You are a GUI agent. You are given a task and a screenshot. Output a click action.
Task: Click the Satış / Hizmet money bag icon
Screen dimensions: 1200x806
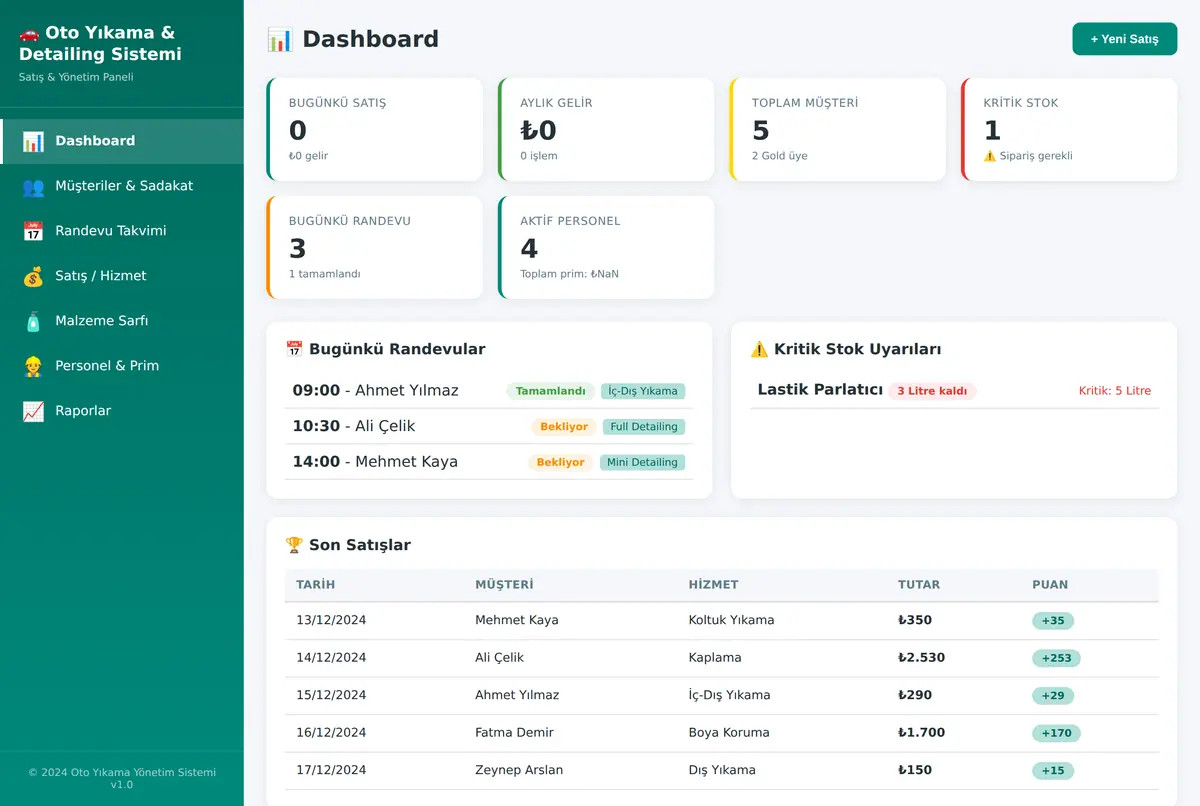point(33,276)
